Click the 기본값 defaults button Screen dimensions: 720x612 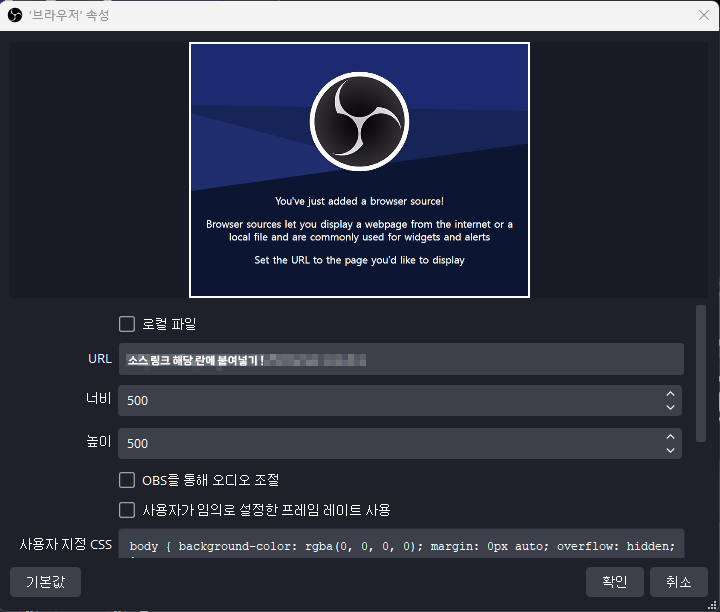click(45, 582)
